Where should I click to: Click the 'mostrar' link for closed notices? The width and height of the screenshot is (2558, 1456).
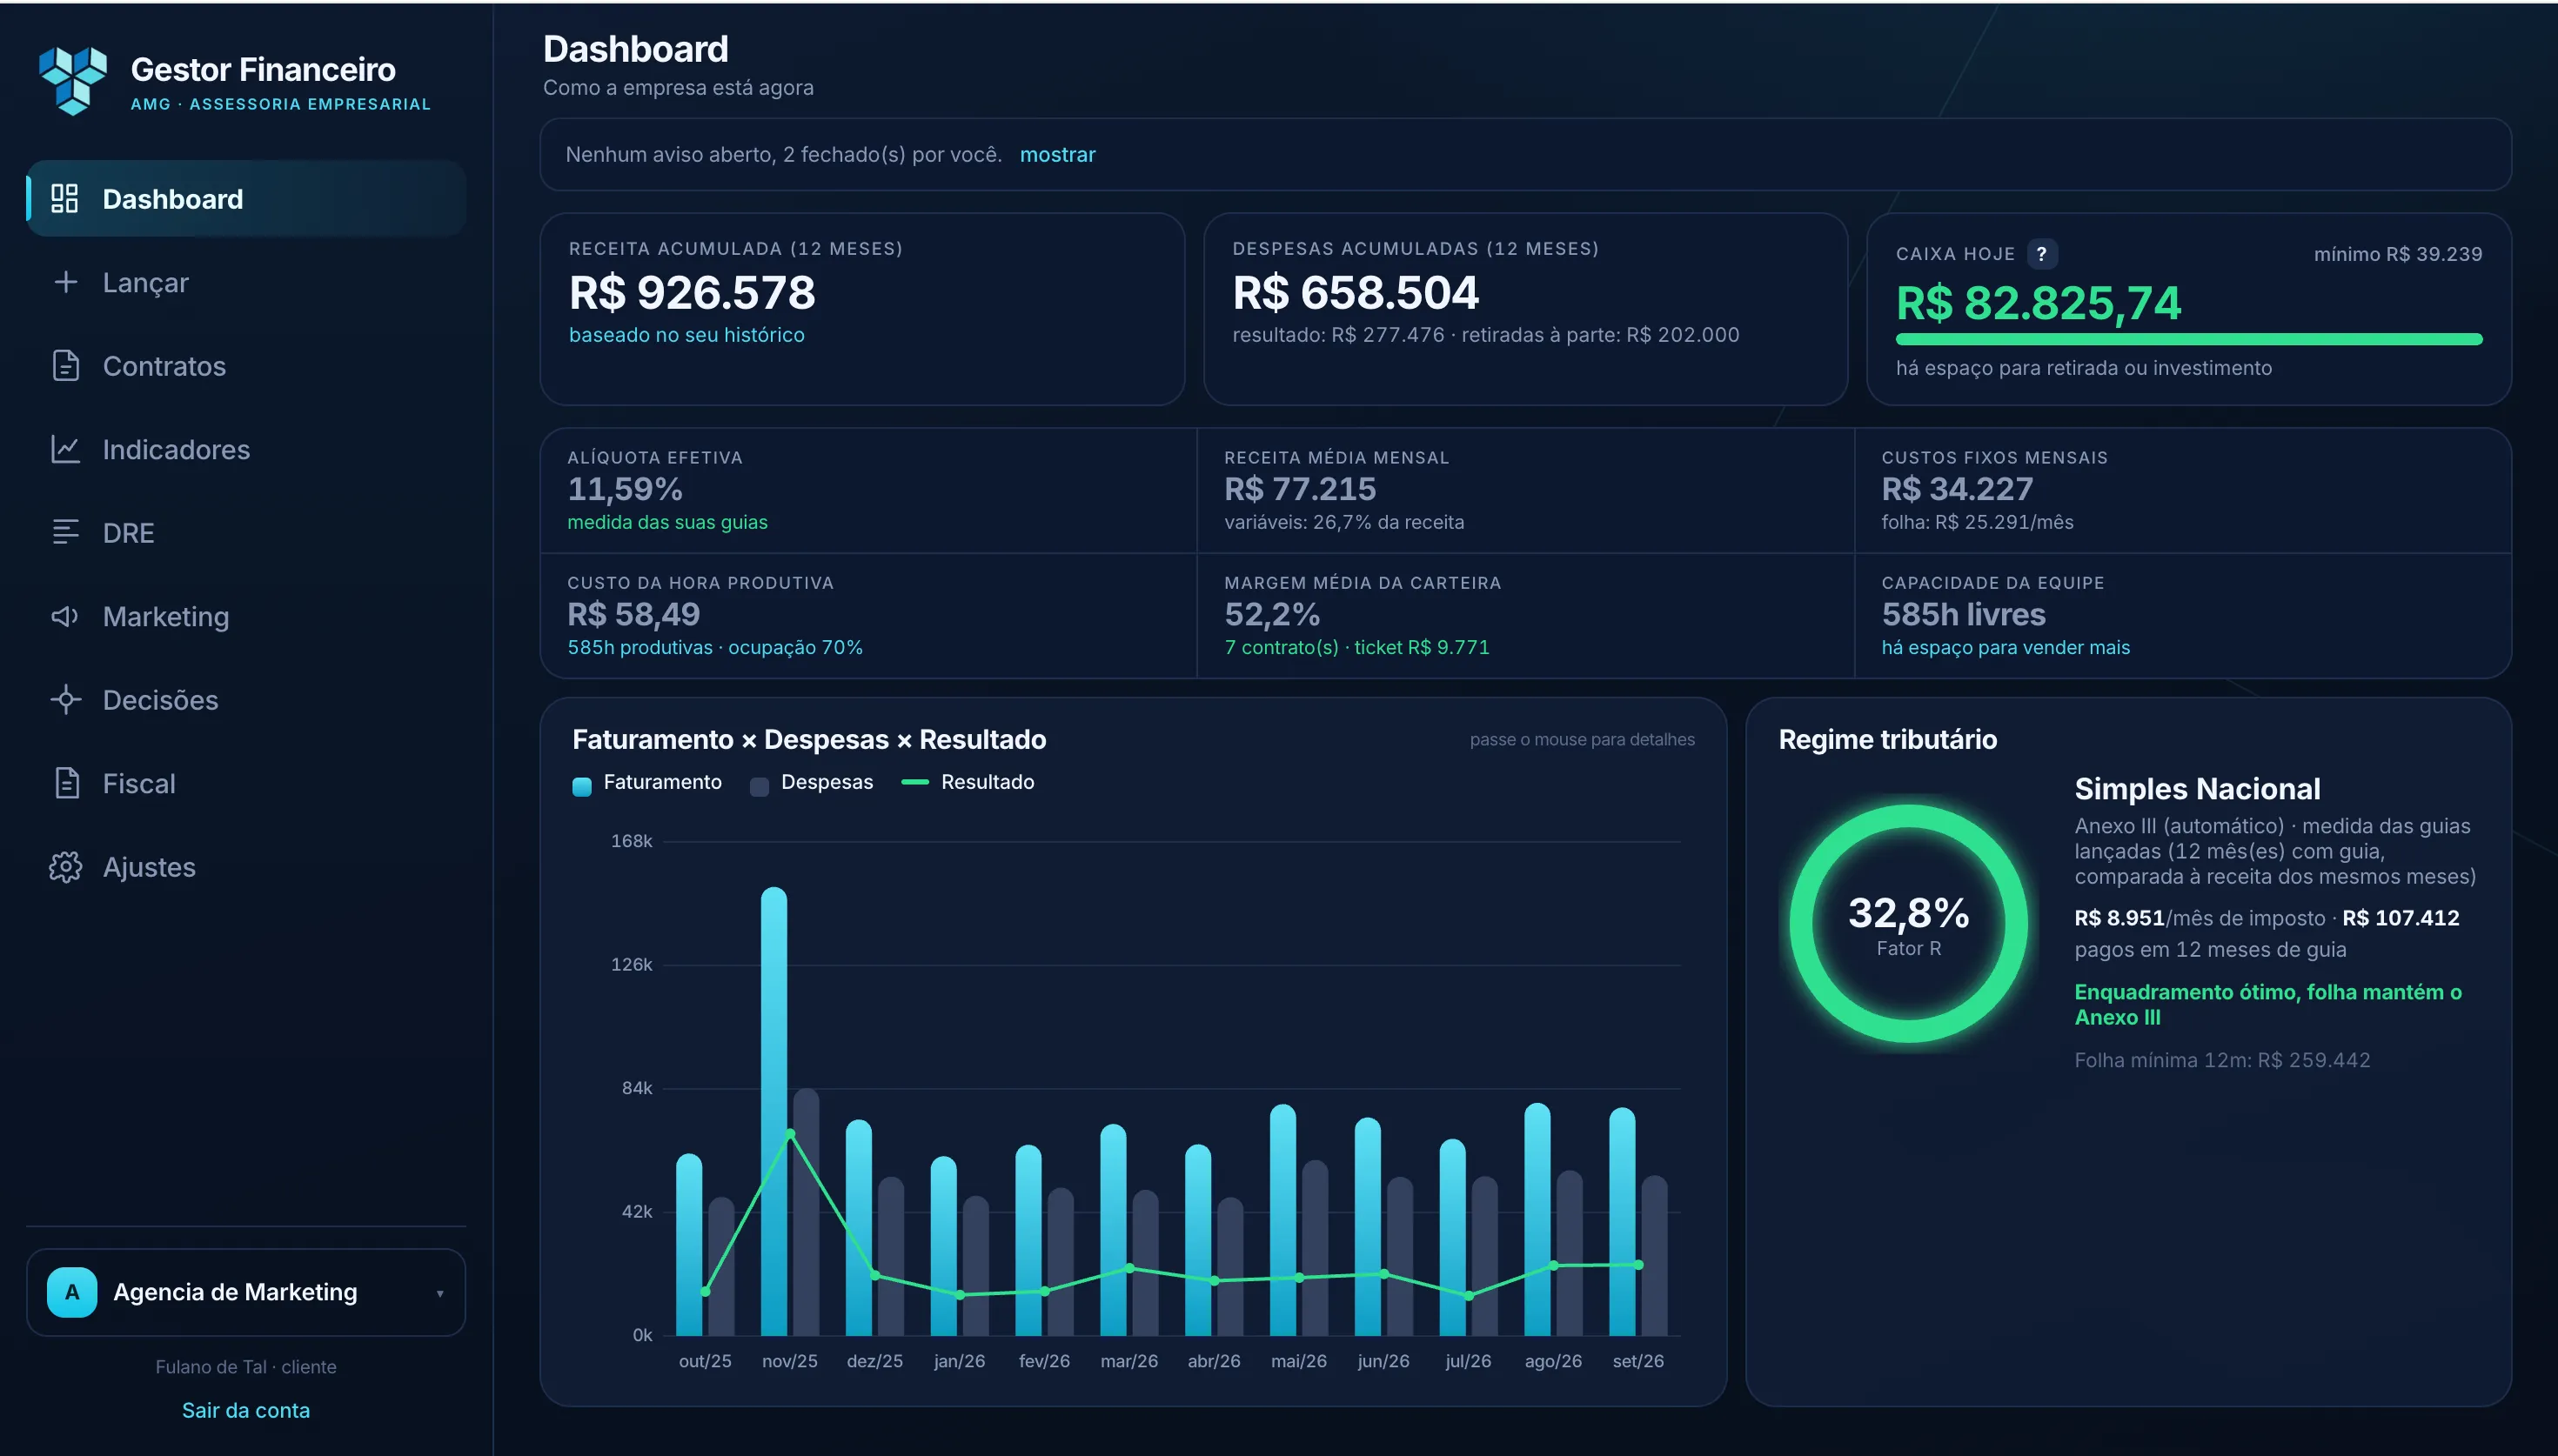(x=1057, y=154)
